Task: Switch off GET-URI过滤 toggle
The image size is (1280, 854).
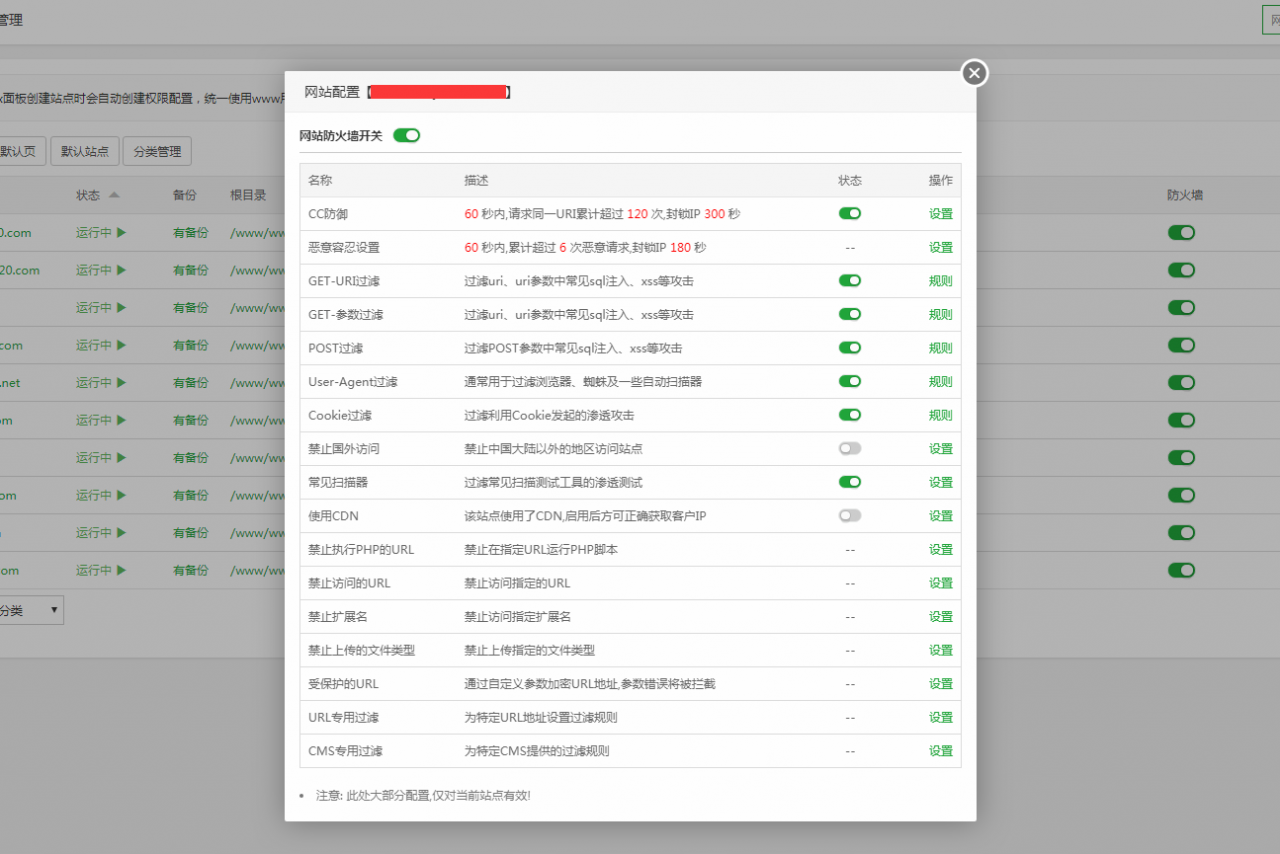Action: pyautogui.click(x=850, y=281)
